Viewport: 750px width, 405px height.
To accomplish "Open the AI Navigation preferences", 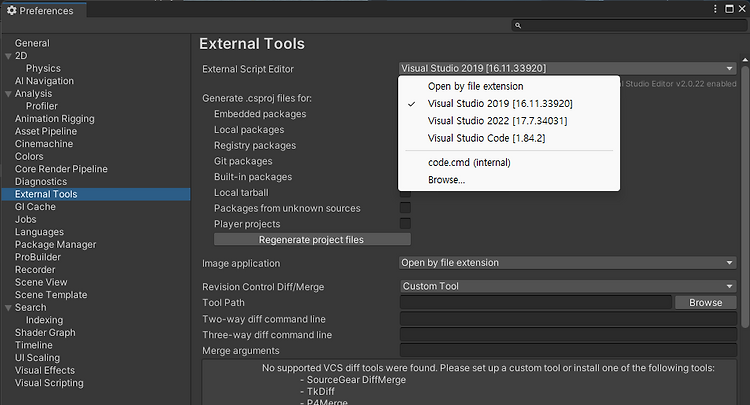I will point(44,81).
